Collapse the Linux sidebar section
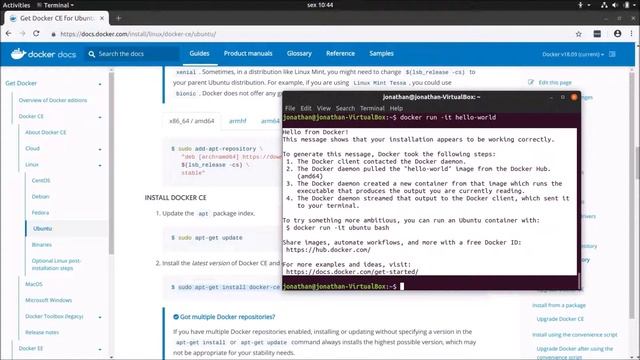 [x=100, y=165]
